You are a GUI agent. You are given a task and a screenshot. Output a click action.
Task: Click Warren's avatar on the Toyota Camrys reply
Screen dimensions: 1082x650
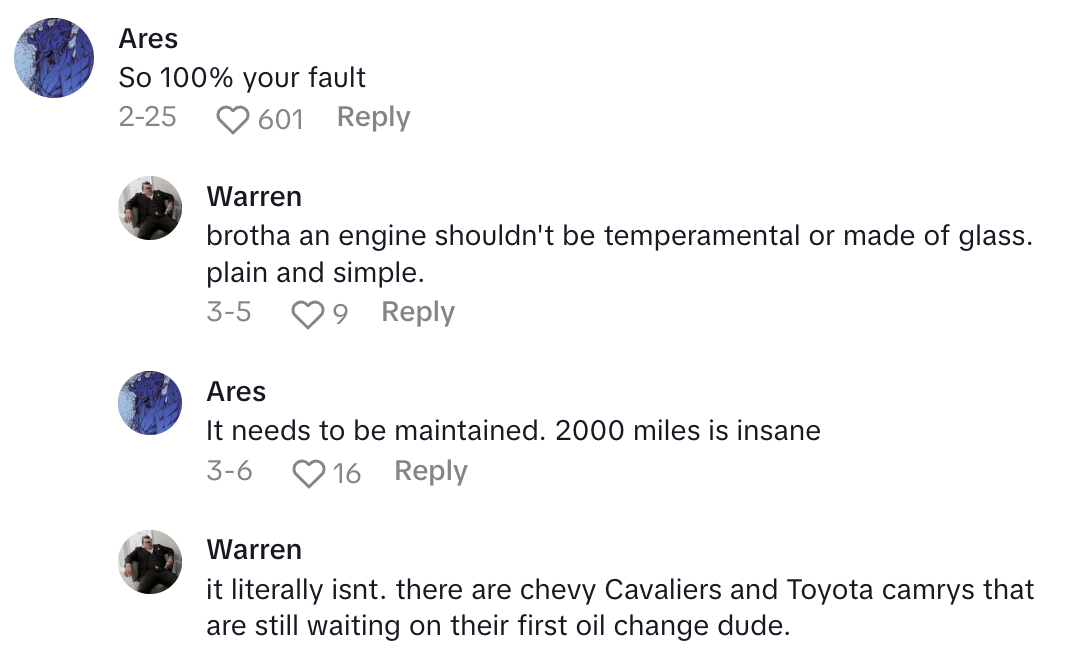click(151, 561)
